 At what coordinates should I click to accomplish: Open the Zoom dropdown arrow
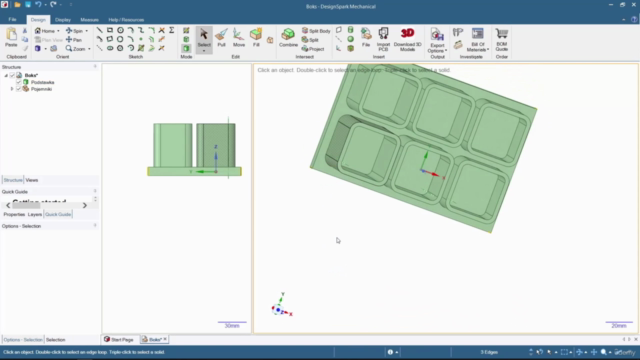(x=89, y=49)
